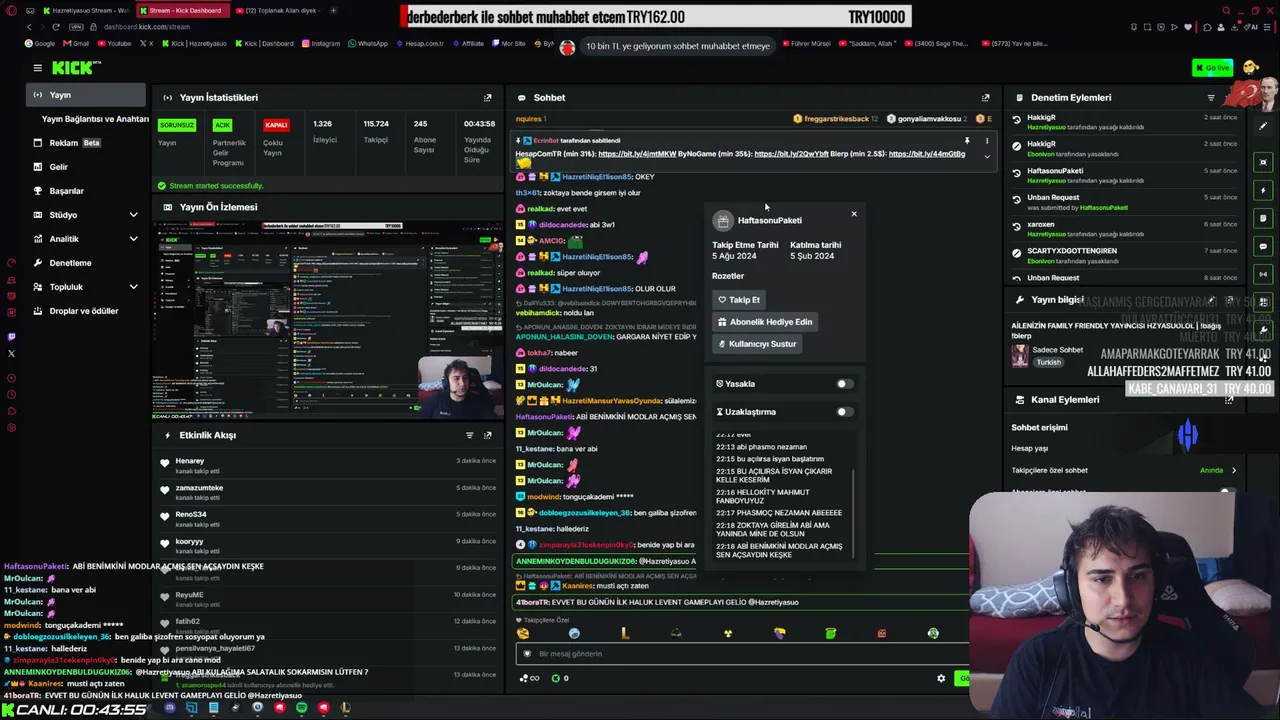
Task: Click the pin icon on pinned message
Action: tap(967, 141)
